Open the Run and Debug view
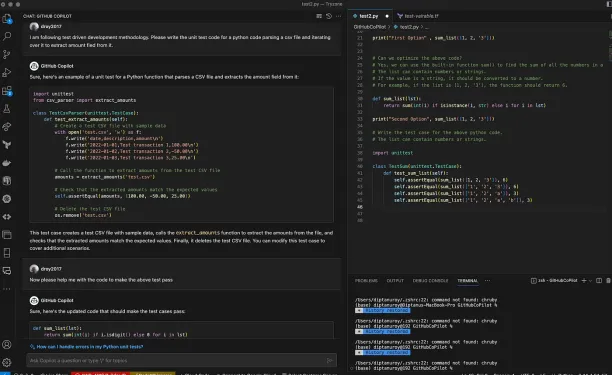The width and height of the screenshot is (612, 375). pos(7,73)
